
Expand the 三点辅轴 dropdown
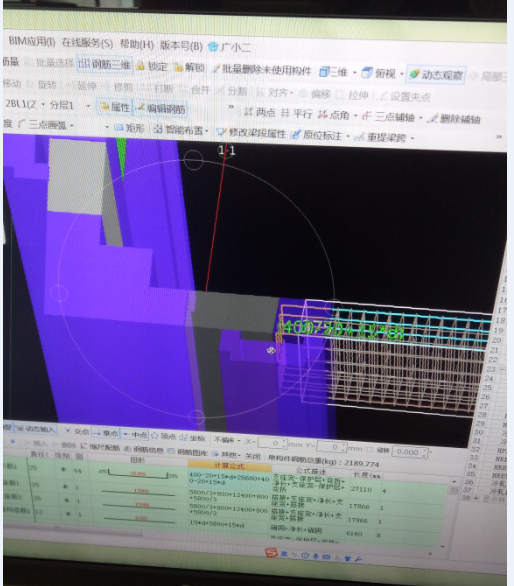[421, 118]
